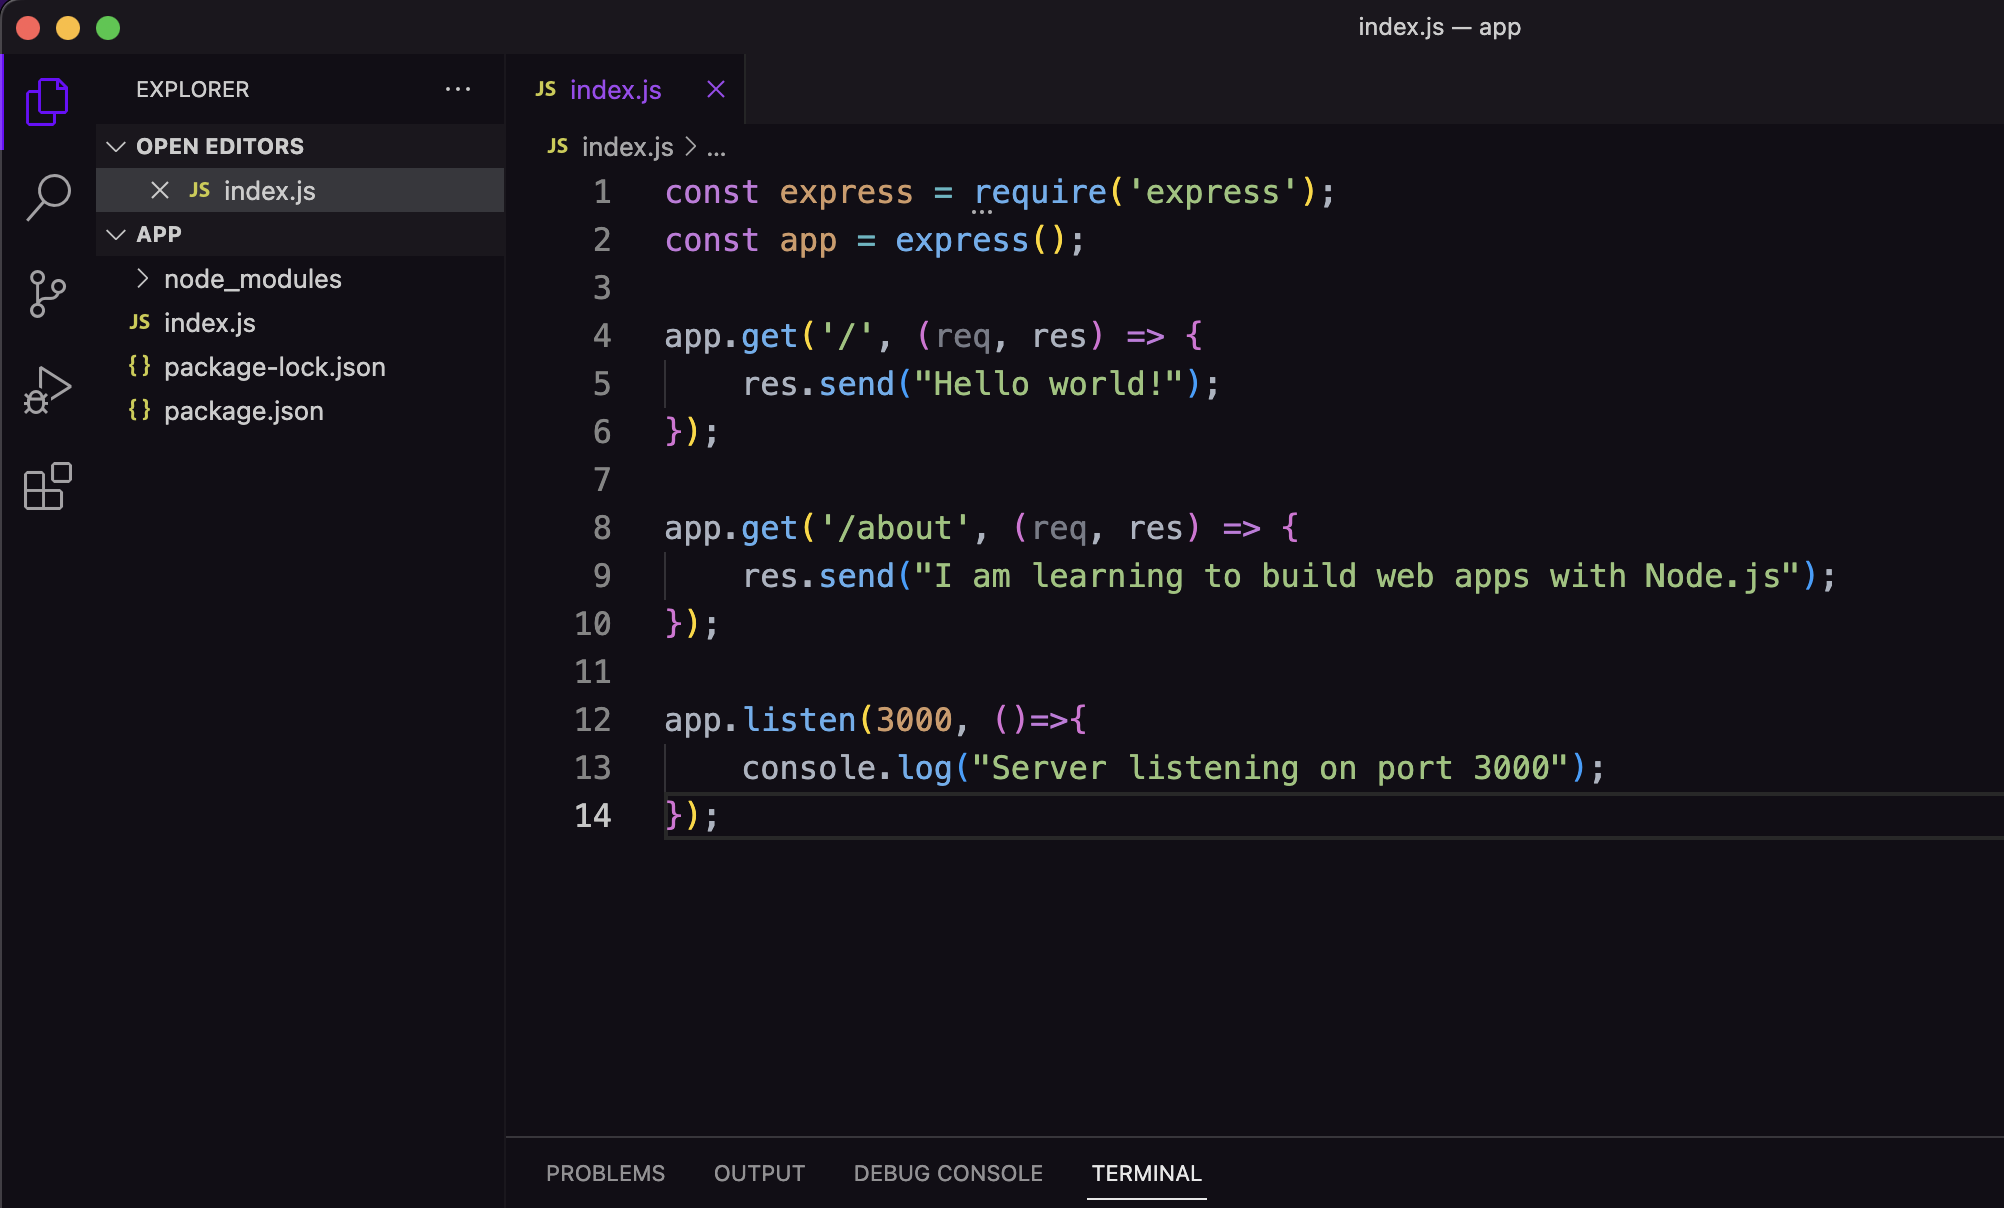Click the JS icon beside index.js in Explorer

[140, 322]
